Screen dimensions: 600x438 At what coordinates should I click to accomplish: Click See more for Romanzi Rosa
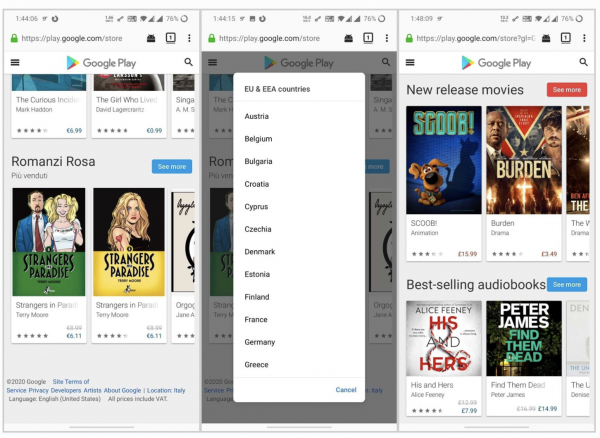(x=172, y=166)
